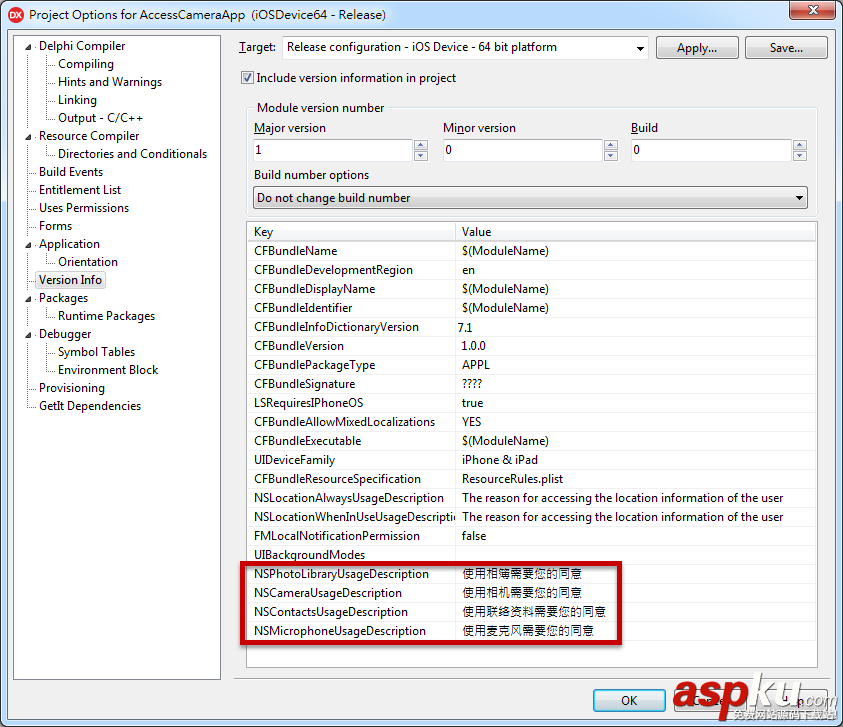Click FMLocalNotificationPermission value false
Screen dimensions: 843x727
tap(474, 536)
